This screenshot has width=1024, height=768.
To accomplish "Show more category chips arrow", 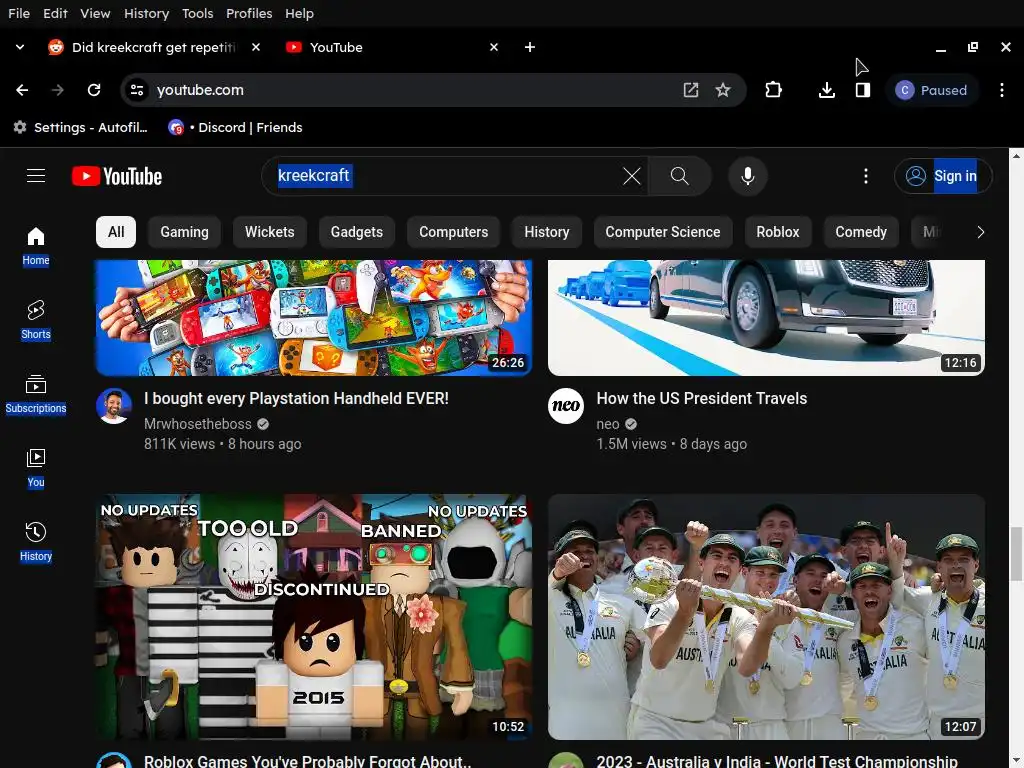I will pyautogui.click(x=980, y=232).
